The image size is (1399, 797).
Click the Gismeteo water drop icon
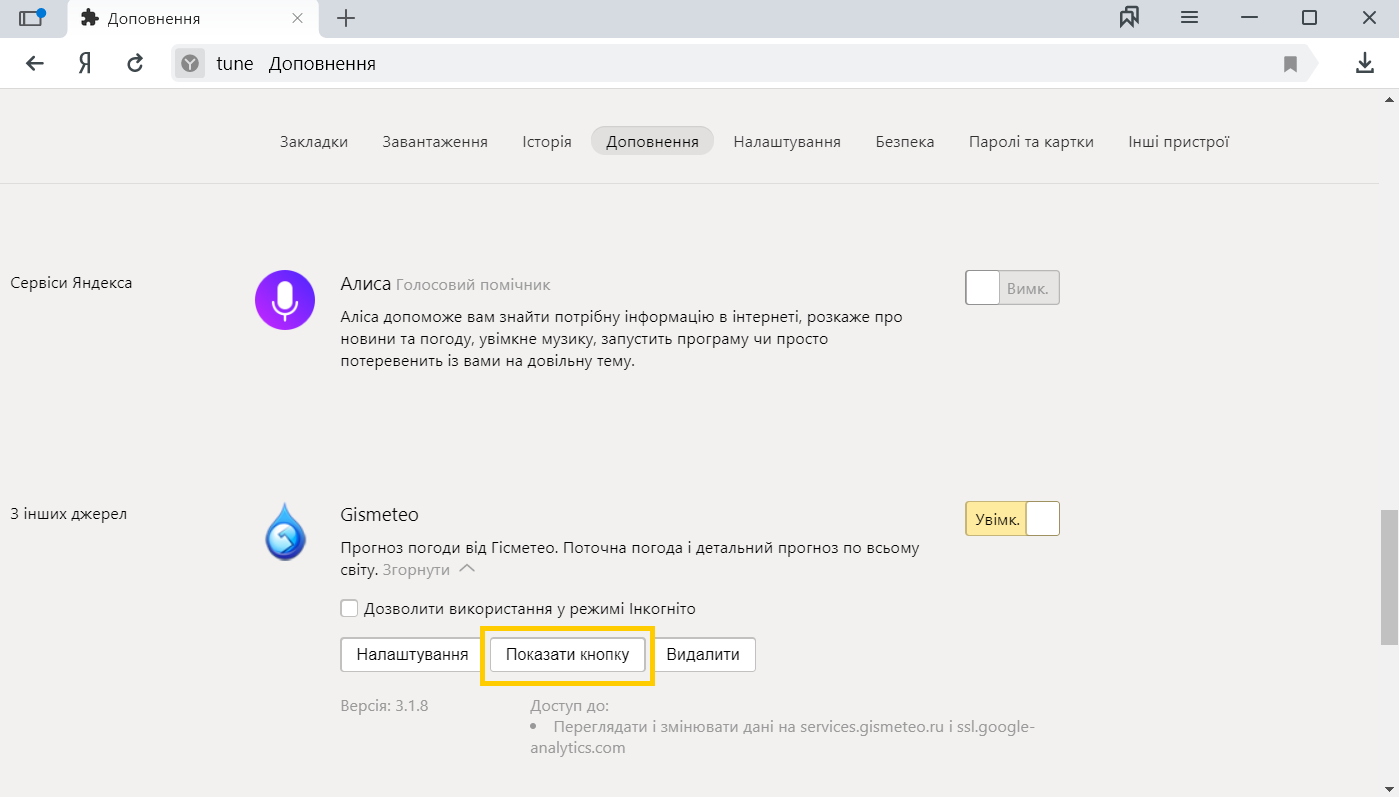pos(285,531)
